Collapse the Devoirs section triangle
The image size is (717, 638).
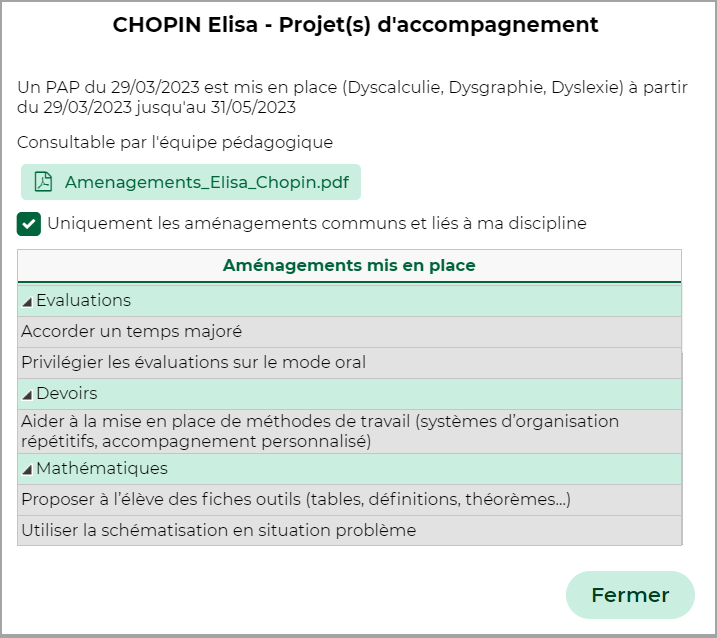27,395
